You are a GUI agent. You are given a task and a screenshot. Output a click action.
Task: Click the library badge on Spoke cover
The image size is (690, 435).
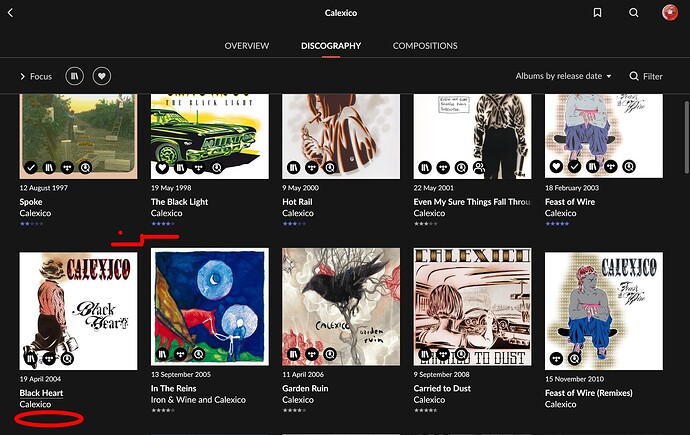click(x=49, y=167)
